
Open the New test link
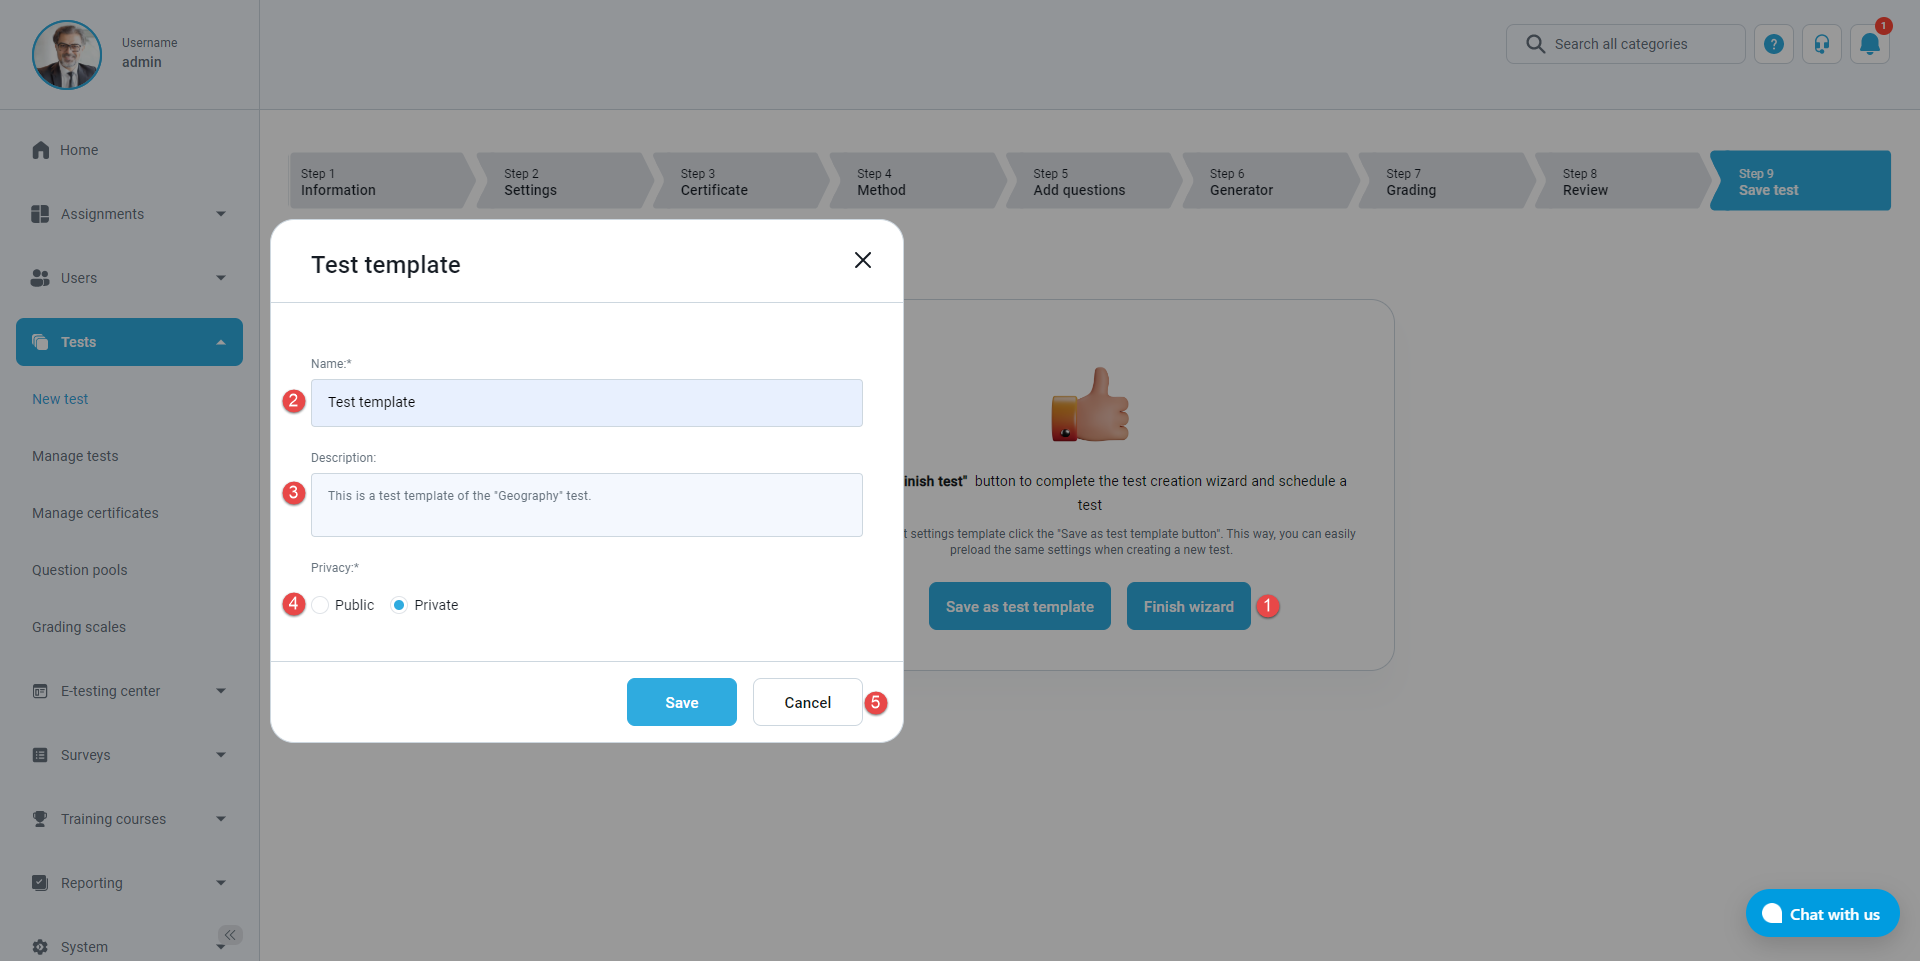click(60, 399)
